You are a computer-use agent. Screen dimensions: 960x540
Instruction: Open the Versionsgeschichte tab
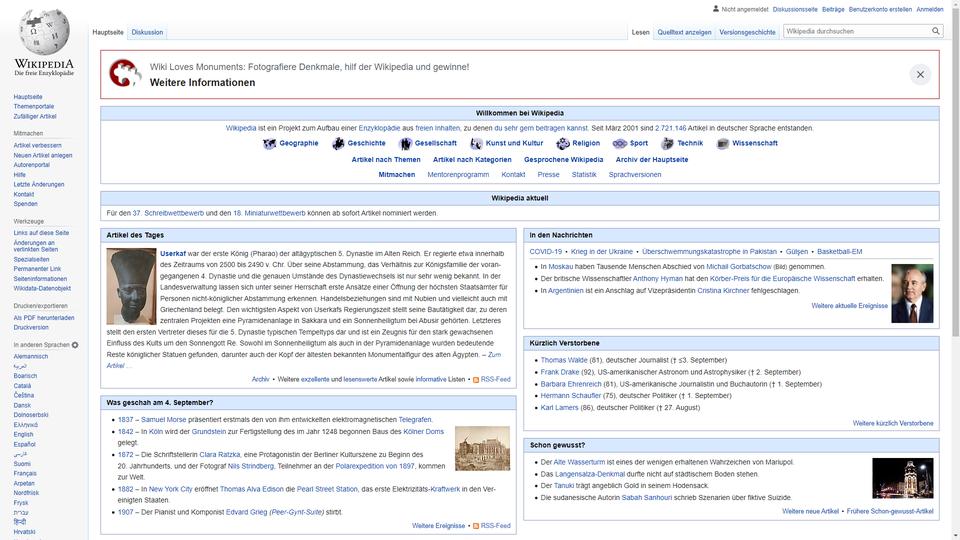point(747,32)
